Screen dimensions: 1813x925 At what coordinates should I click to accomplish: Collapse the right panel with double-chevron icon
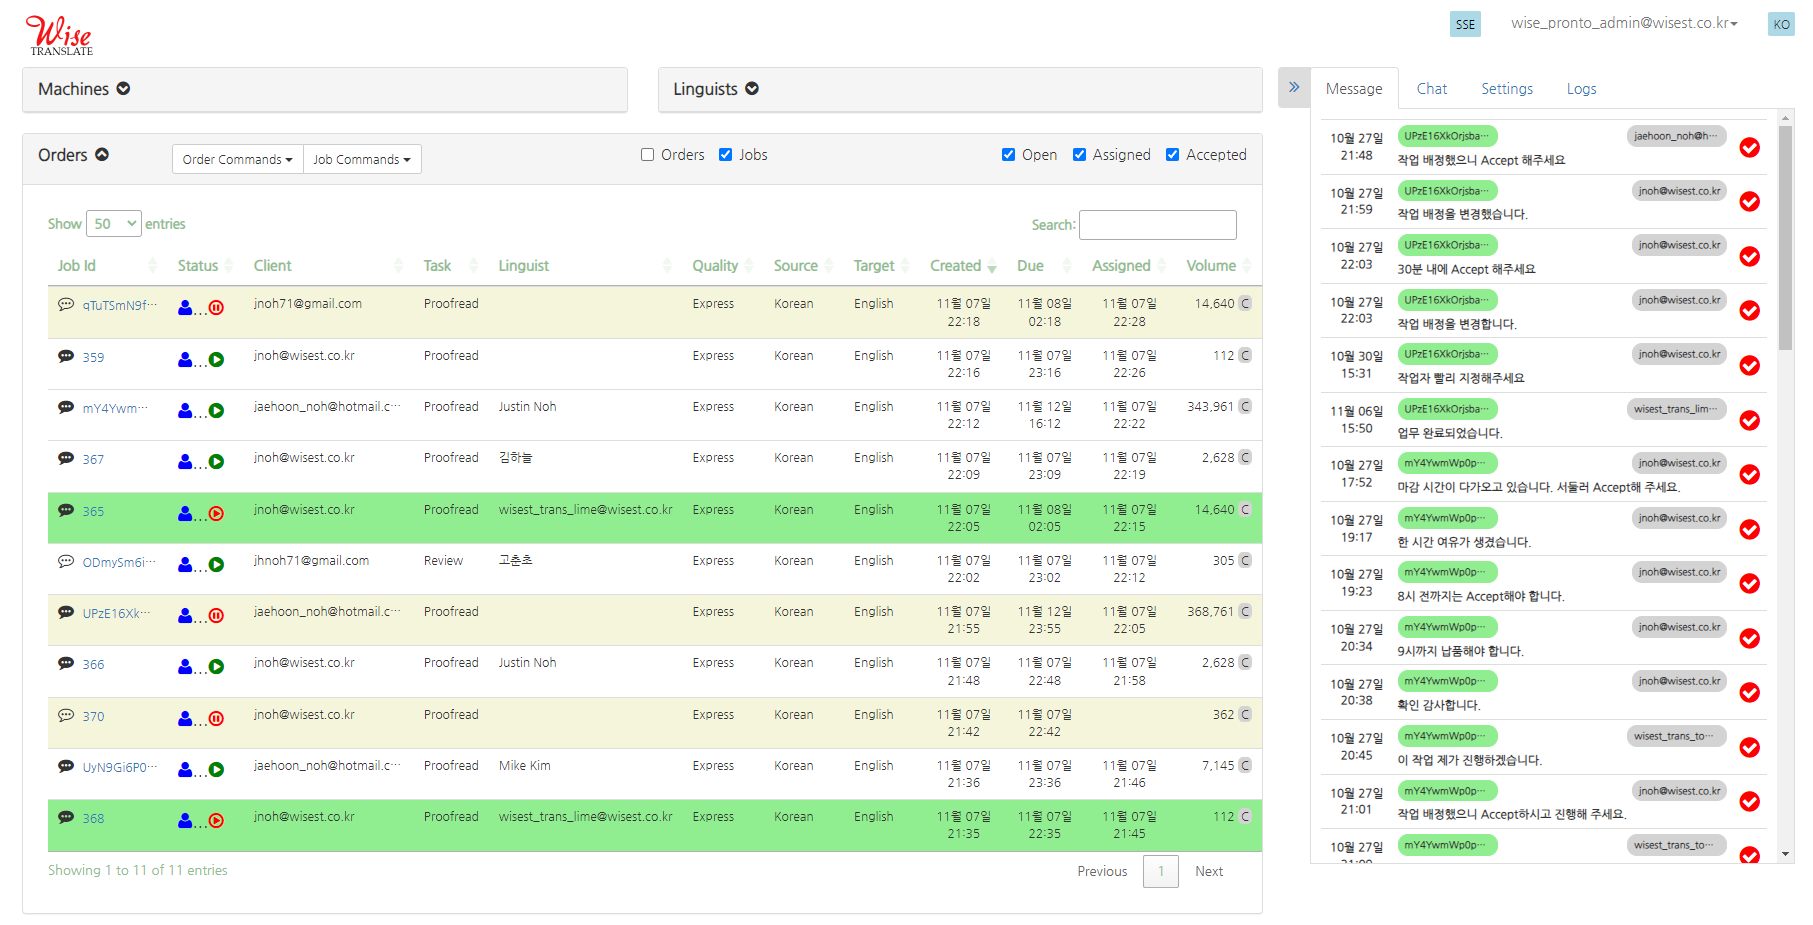[1293, 88]
